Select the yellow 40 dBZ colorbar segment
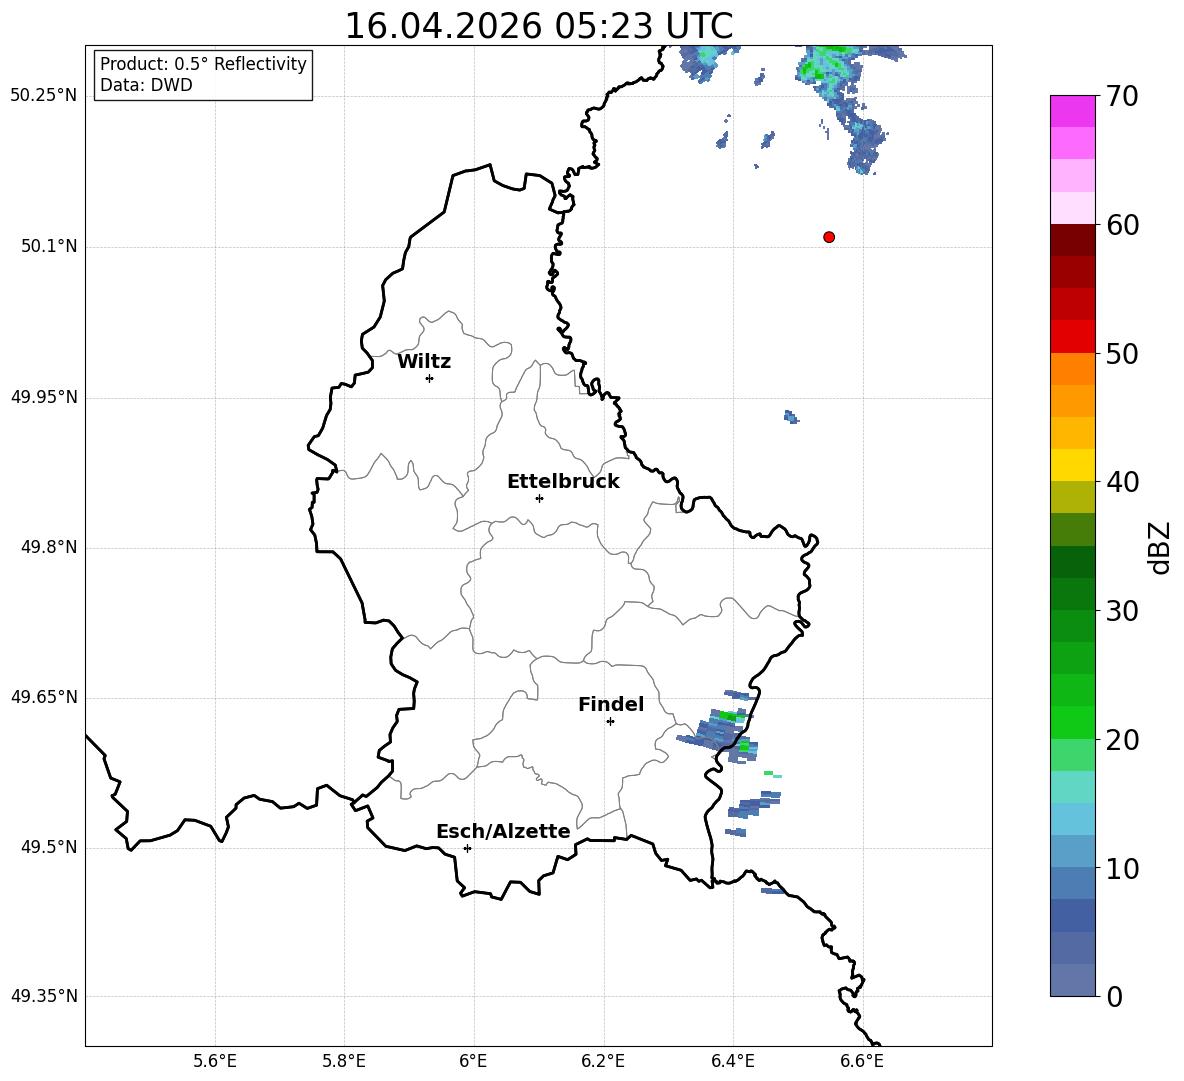1184x1081 pixels. click(x=1072, y=465)
